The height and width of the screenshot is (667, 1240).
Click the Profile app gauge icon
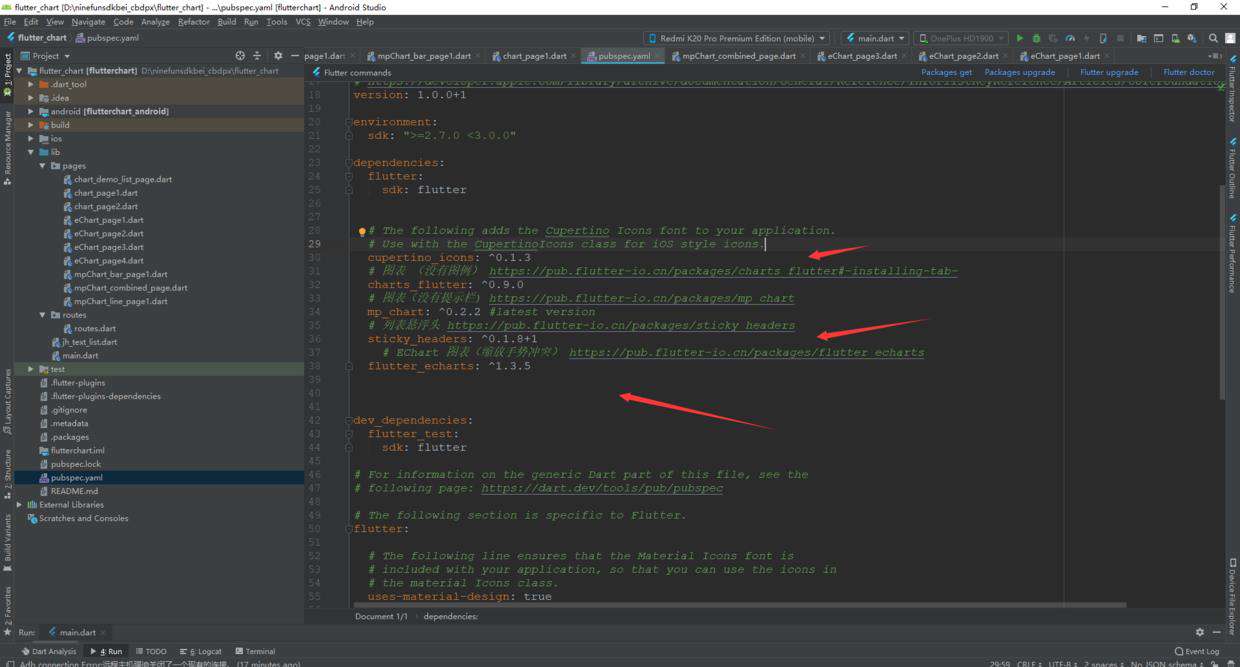[1070, 38]
